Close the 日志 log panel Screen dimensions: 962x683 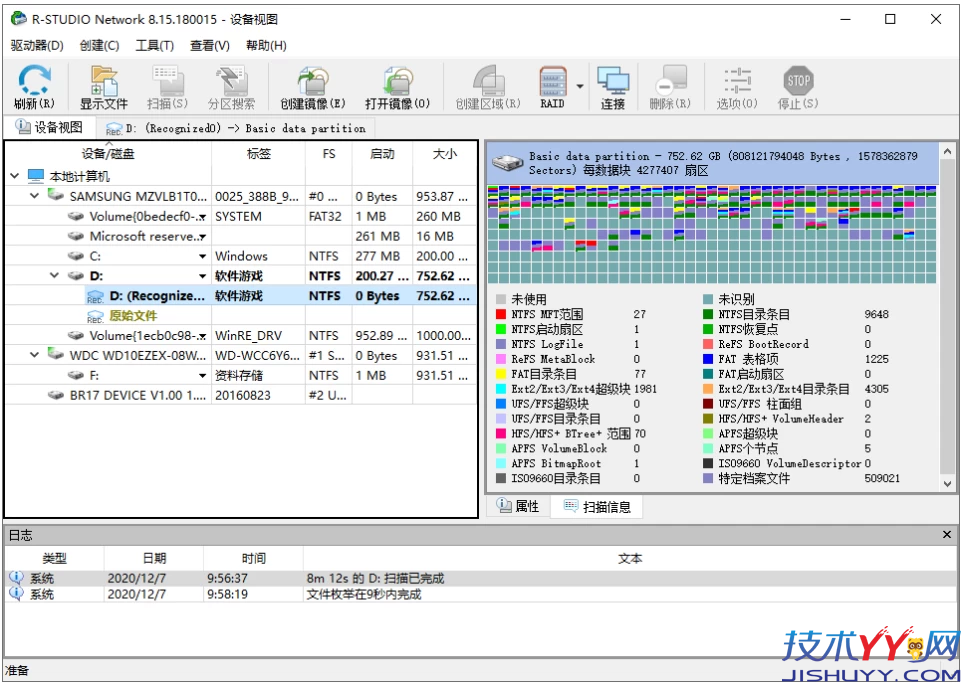946,534
